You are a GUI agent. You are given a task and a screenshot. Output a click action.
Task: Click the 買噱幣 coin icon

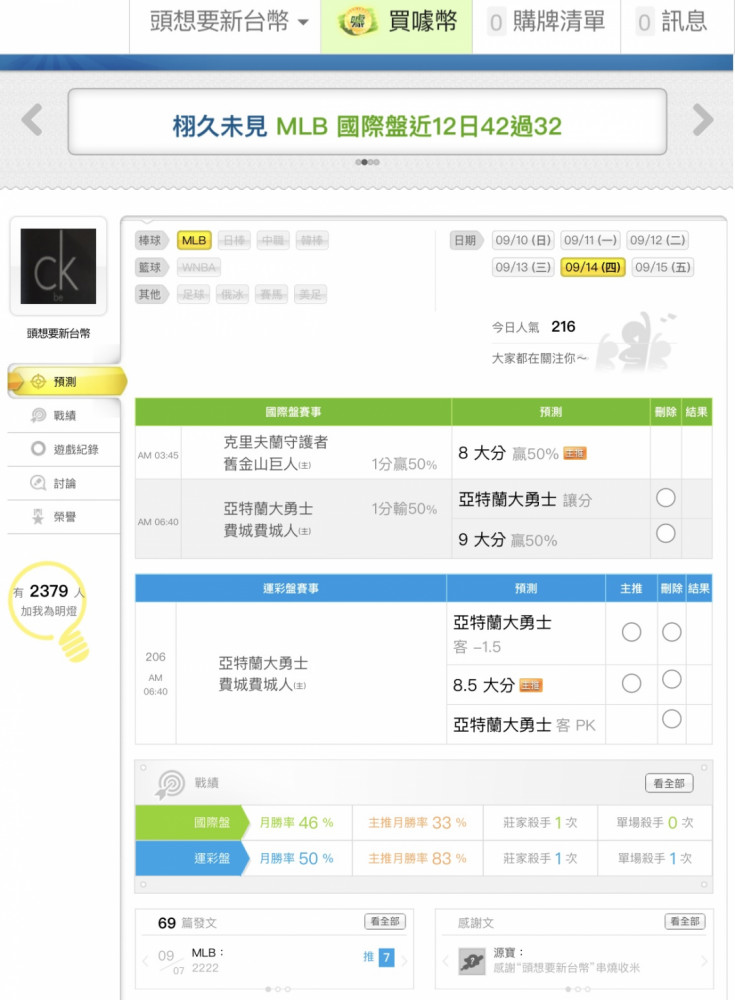[357, 22]
